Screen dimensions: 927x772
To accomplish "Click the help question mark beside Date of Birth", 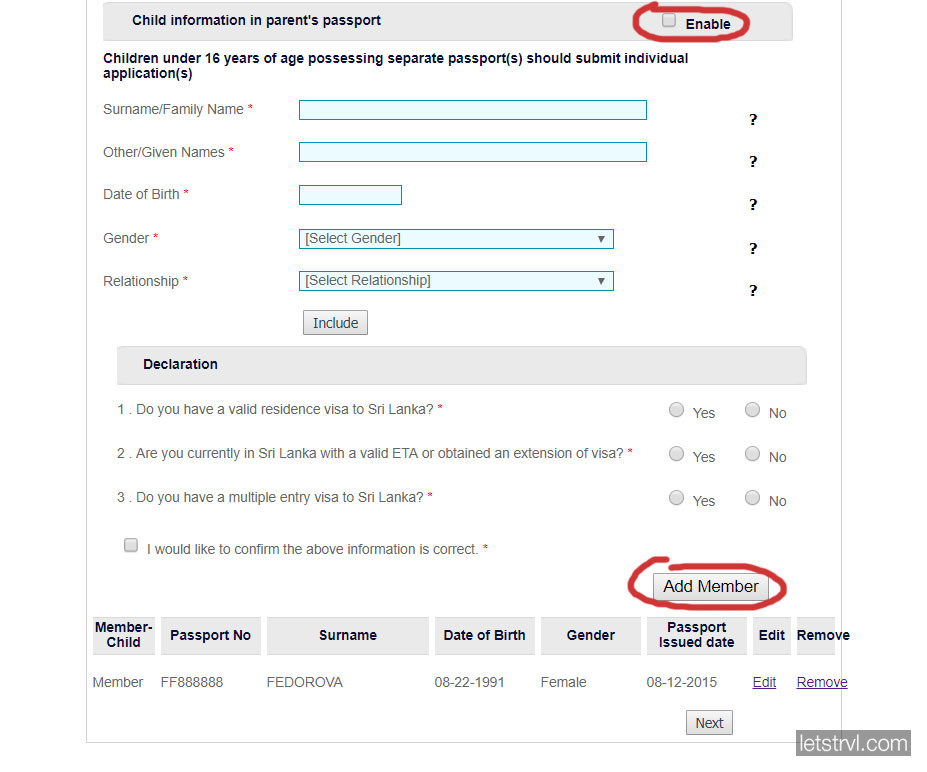I will point(753,205).
